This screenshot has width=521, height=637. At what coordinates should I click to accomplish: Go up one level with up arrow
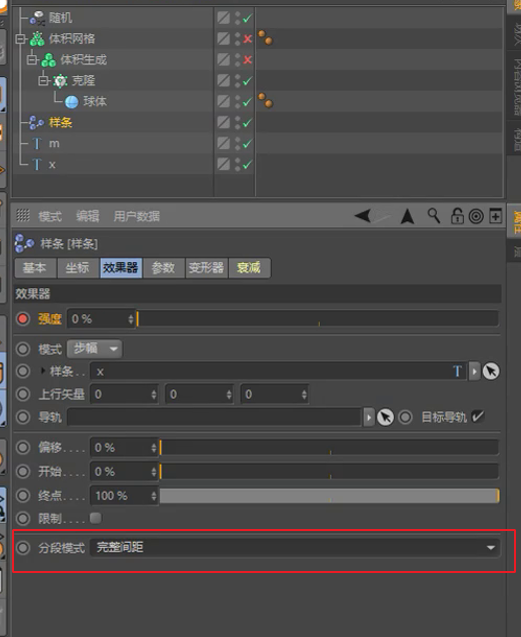pos(407,216)
